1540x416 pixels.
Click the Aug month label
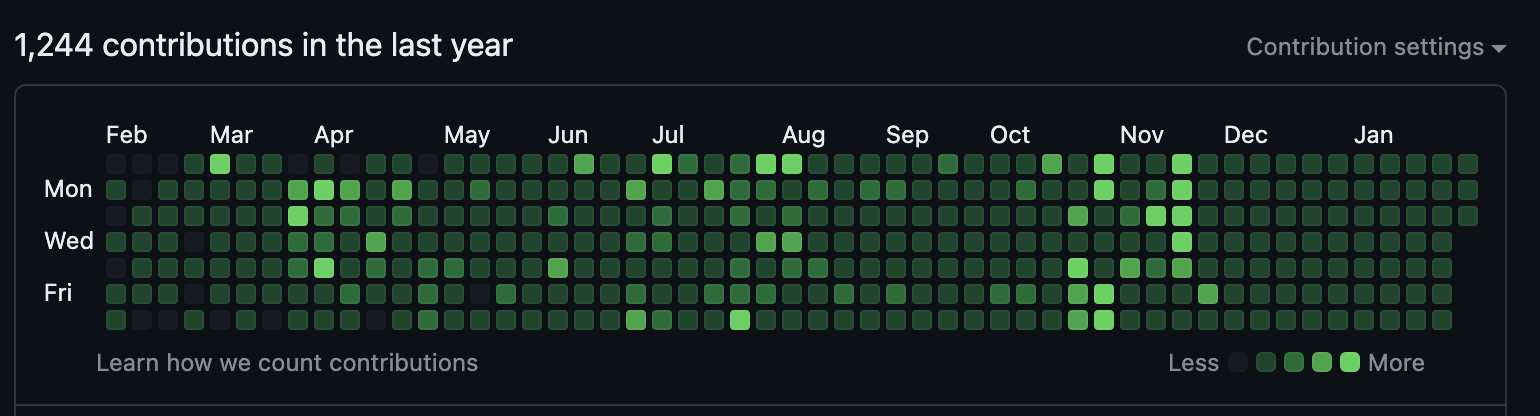(x=803, y=135)
